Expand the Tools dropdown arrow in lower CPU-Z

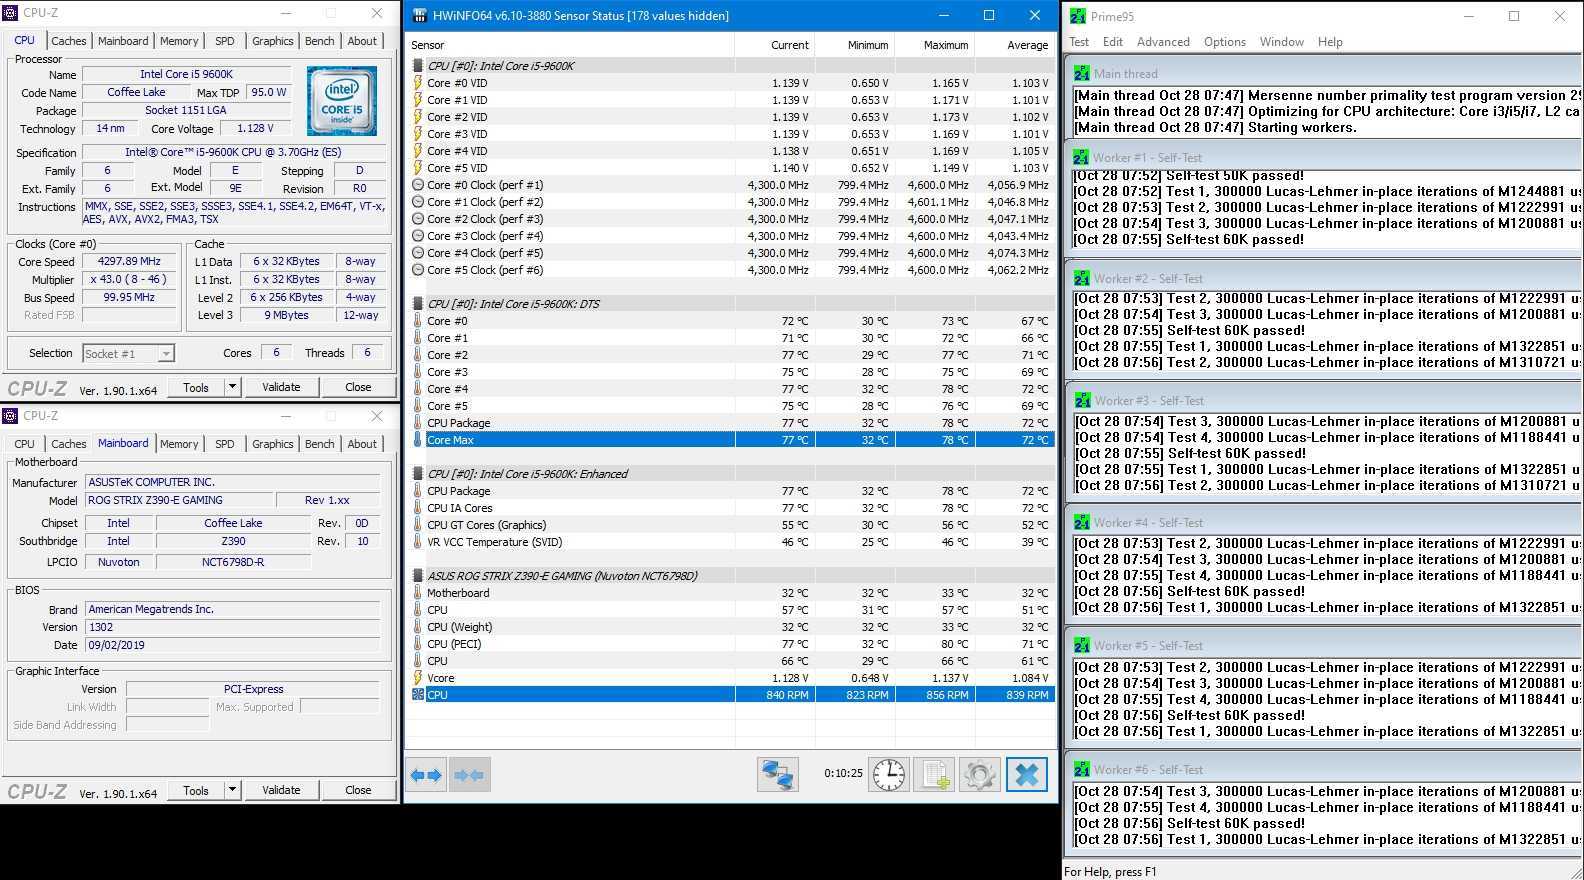point(232,790)
